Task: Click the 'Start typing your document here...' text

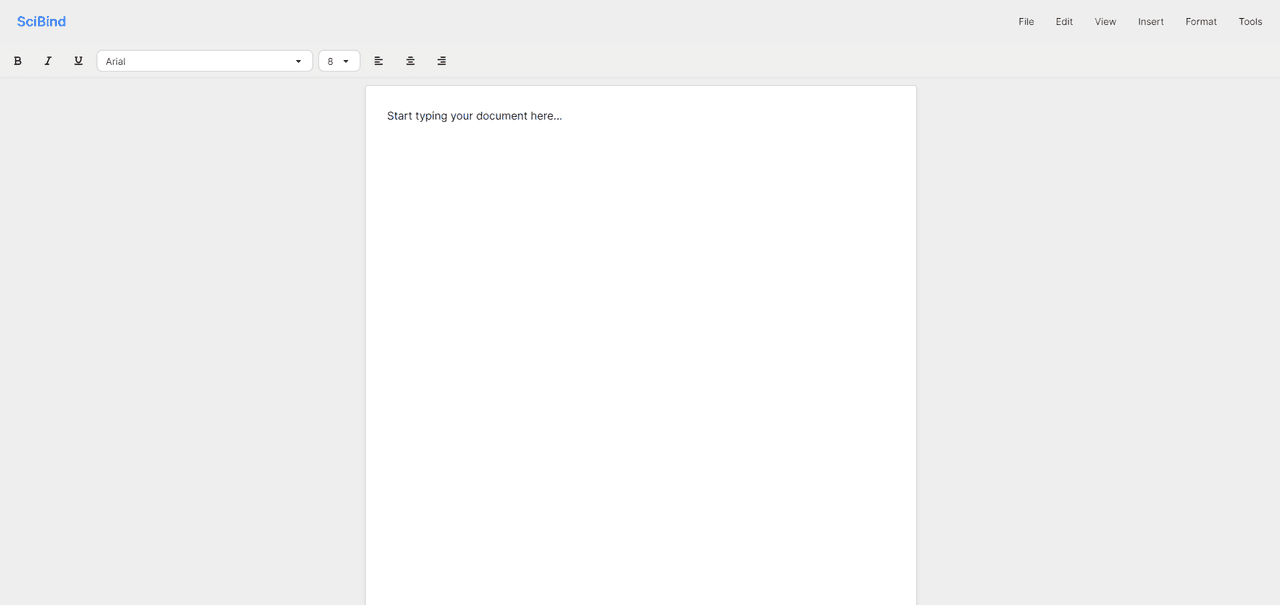Action: (474, 116)
